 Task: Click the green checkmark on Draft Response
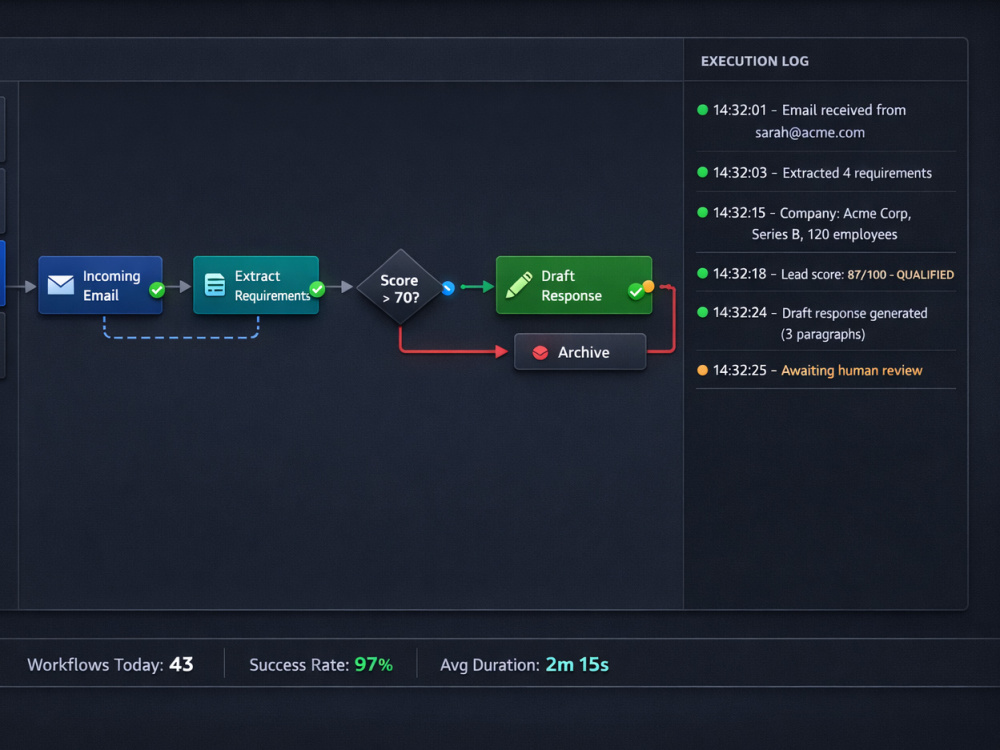point(635,292)
